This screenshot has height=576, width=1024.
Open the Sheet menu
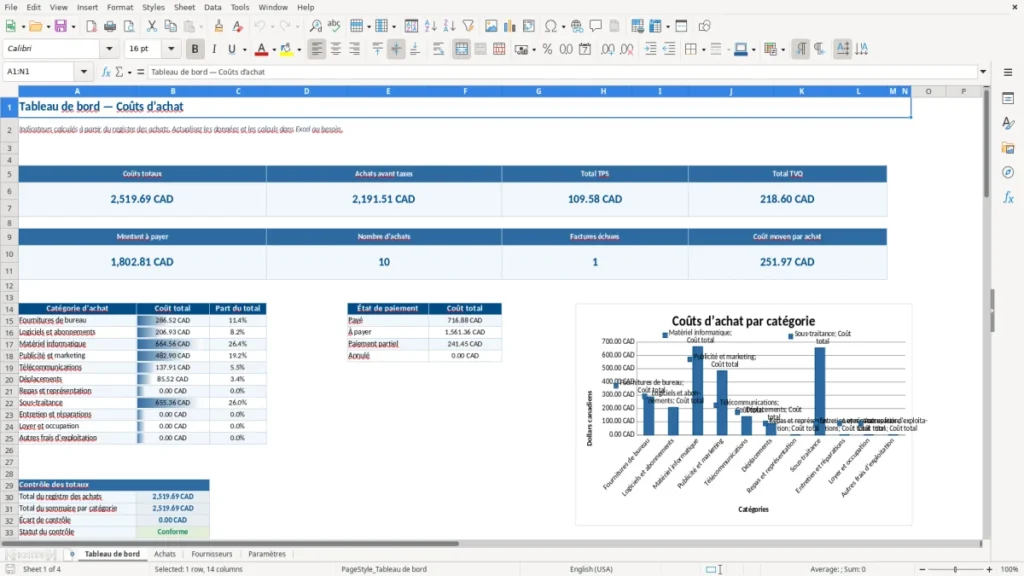point(184,7)
